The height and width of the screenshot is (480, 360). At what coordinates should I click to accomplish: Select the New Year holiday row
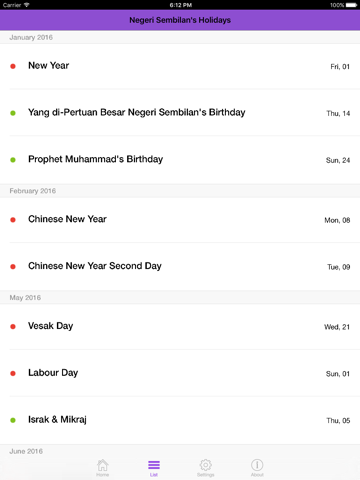[180, 66]
